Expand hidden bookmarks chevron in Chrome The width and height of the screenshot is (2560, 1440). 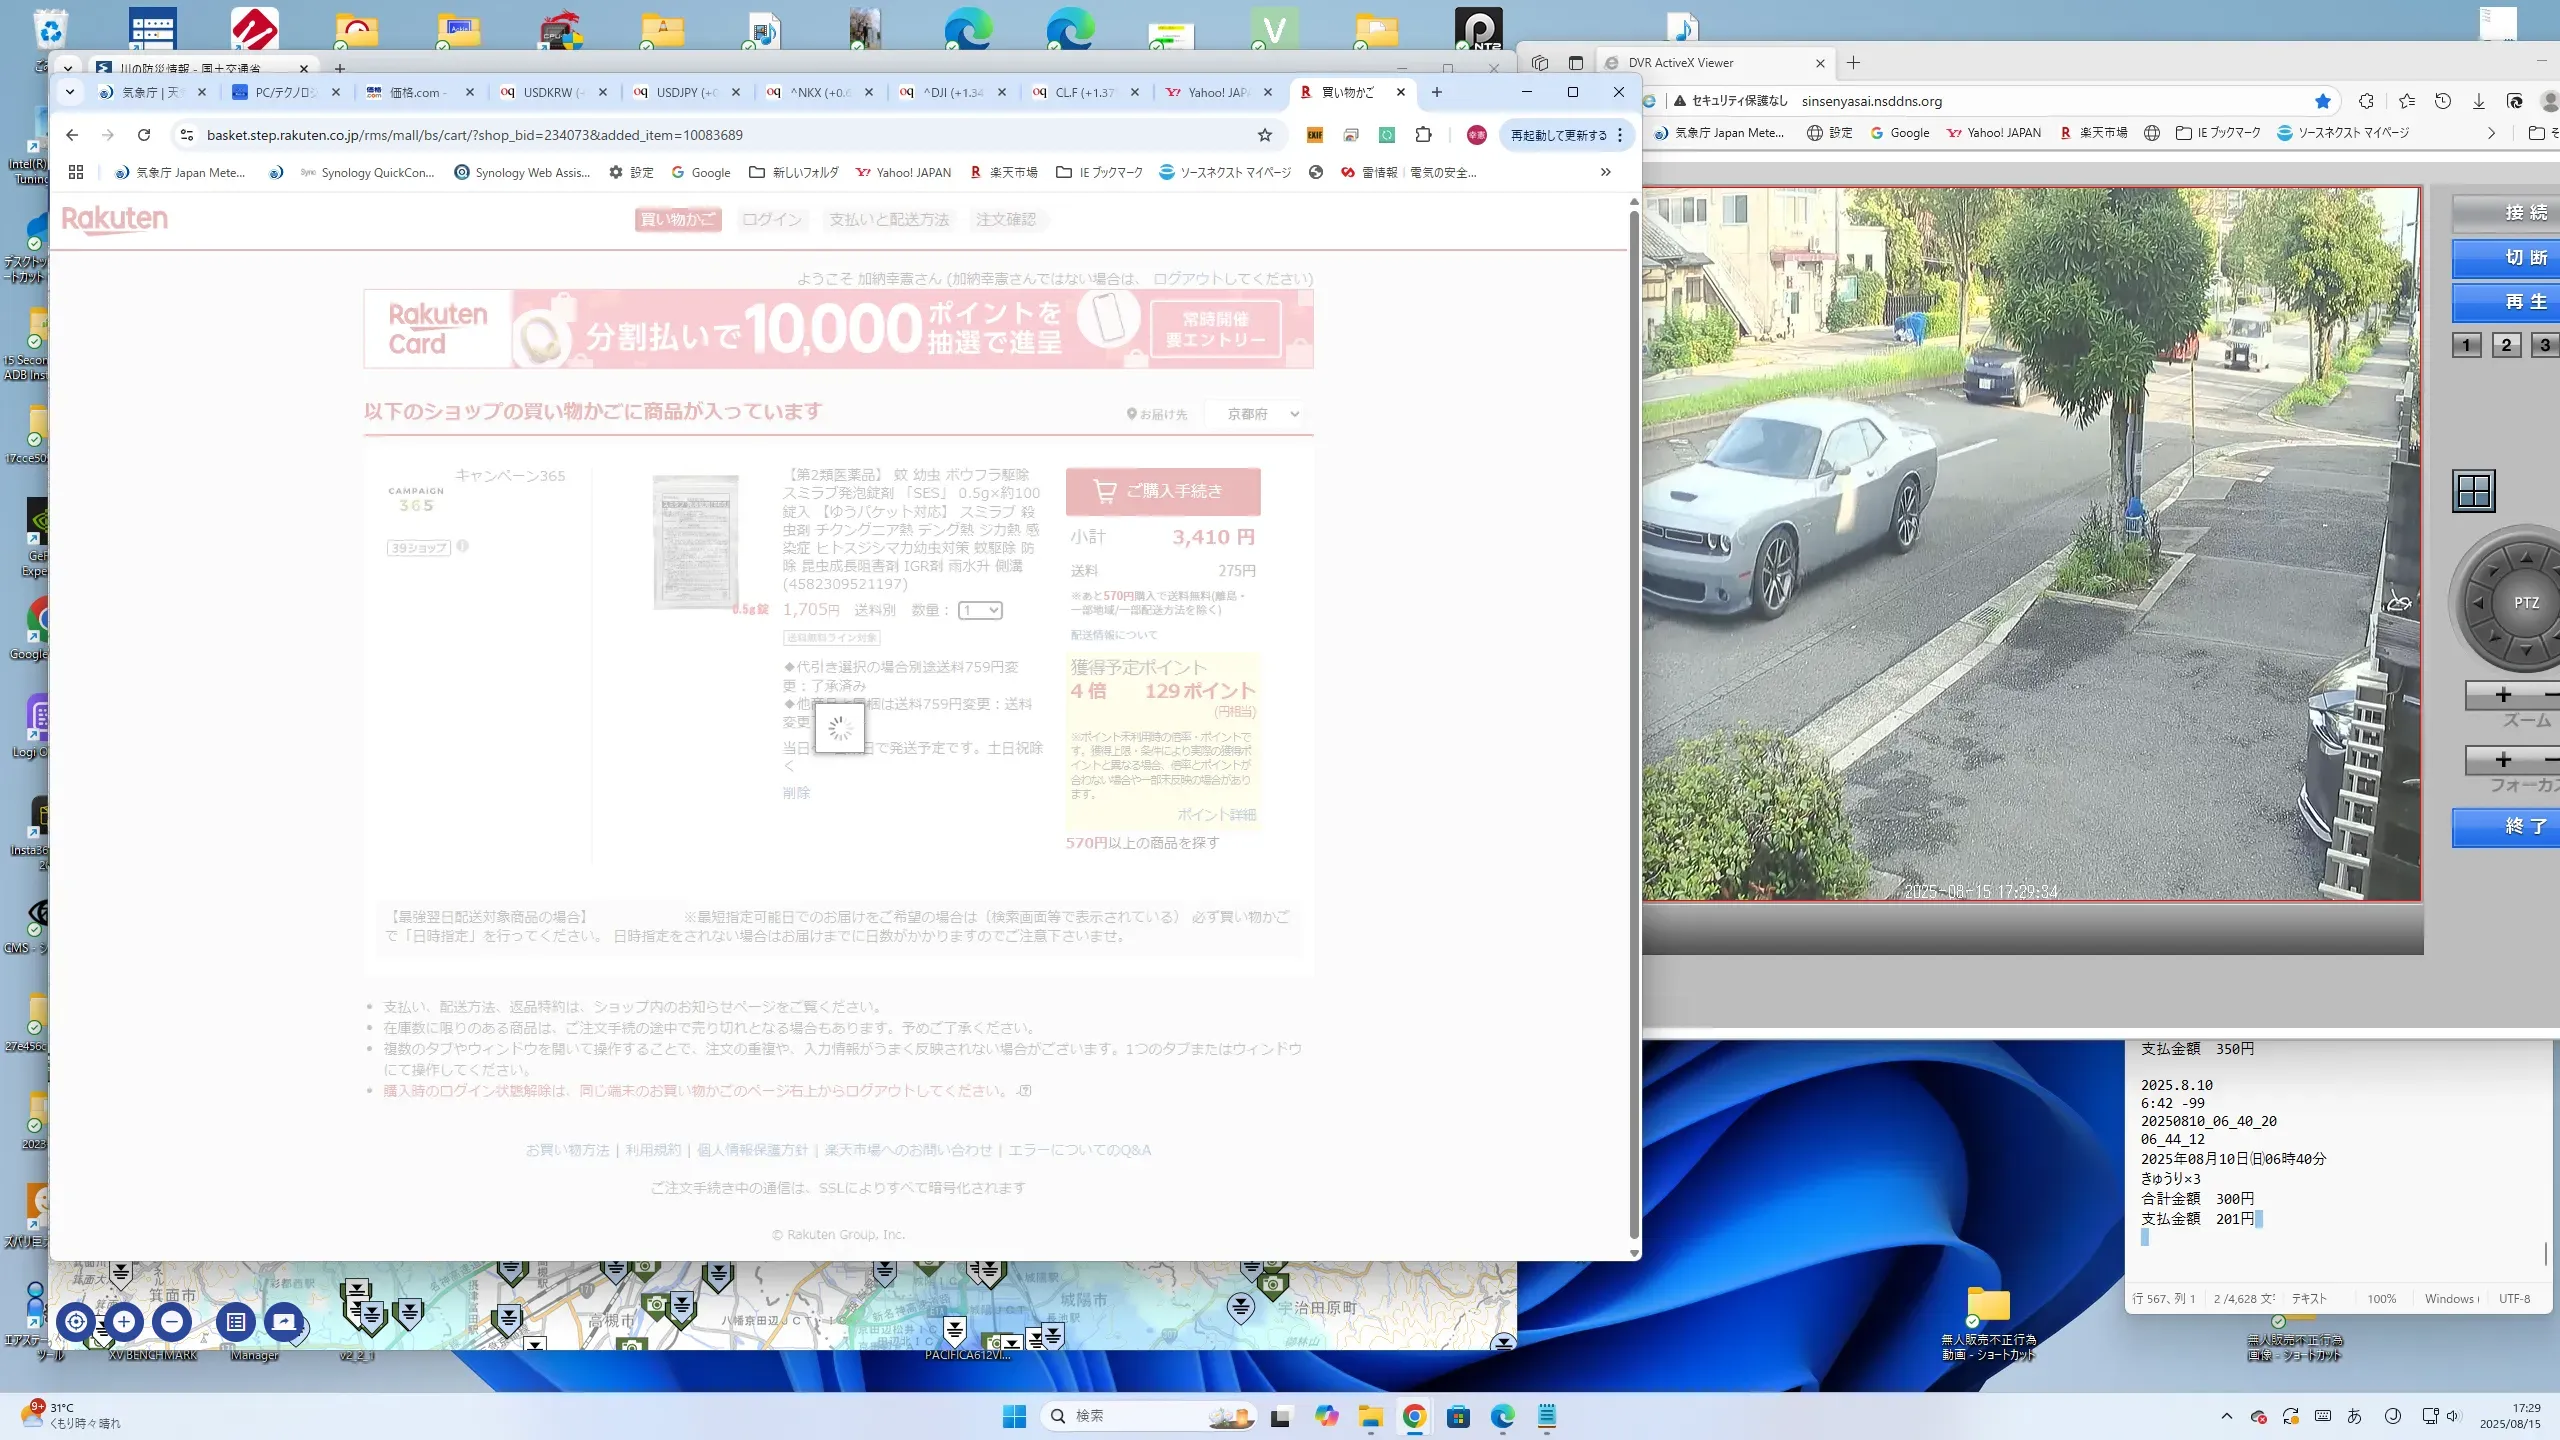(x=1605, y=172)
